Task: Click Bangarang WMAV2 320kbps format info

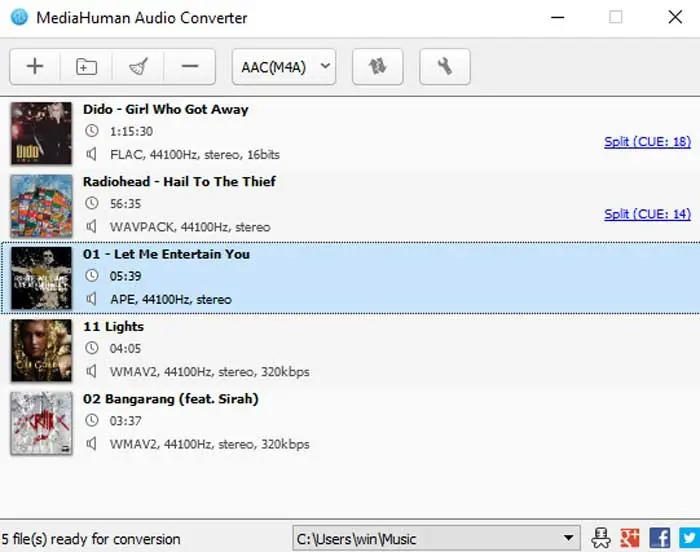Action: [209, 444]
